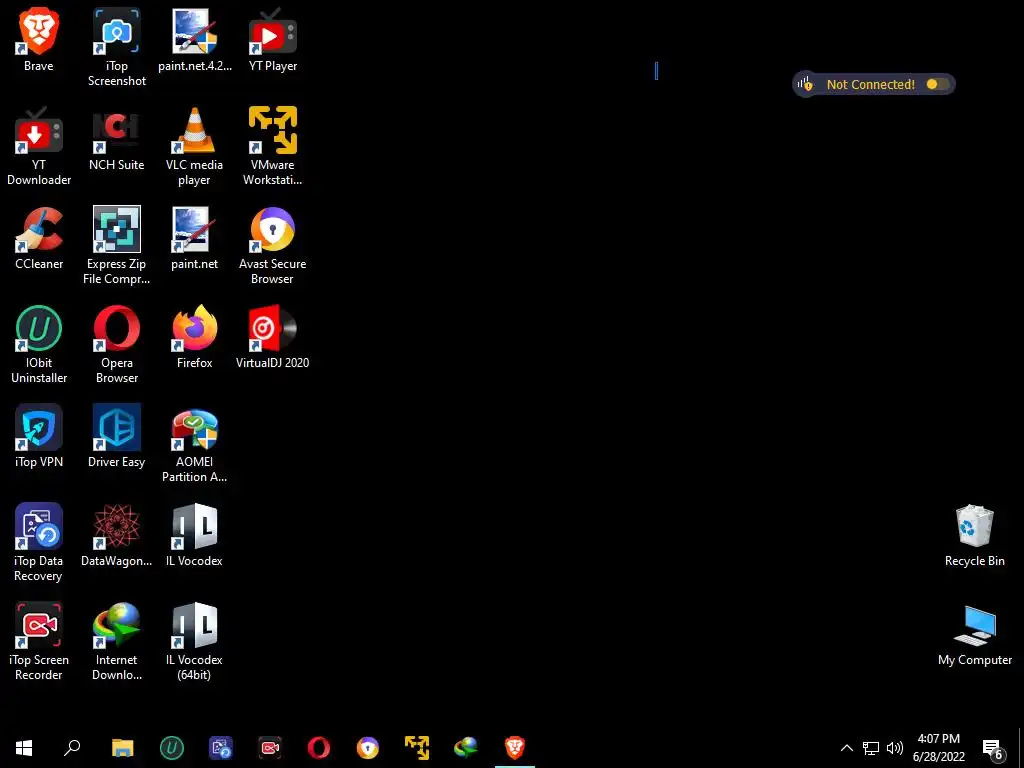The width and height of the screenshot is (1024, 768).
Task: Select the IL Vocodex shortcut
Action: point(195,536)
